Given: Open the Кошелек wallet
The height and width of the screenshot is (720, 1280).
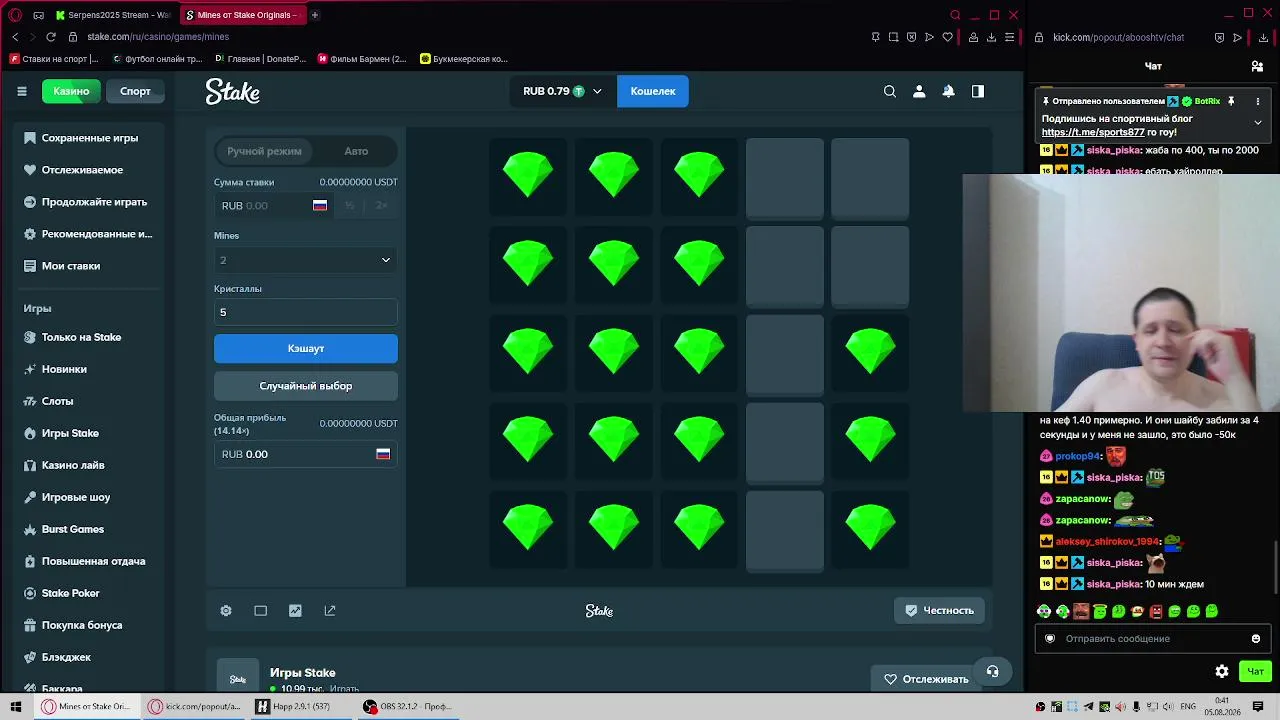Looking at the screenshot, I should 653,91.
